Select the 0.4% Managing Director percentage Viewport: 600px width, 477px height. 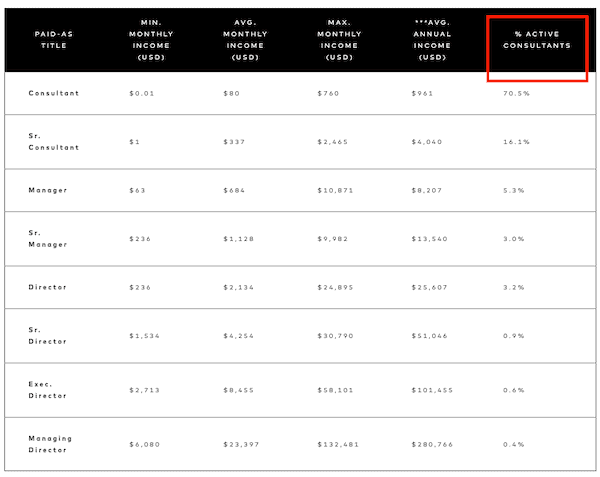click(x=514, y=444)
